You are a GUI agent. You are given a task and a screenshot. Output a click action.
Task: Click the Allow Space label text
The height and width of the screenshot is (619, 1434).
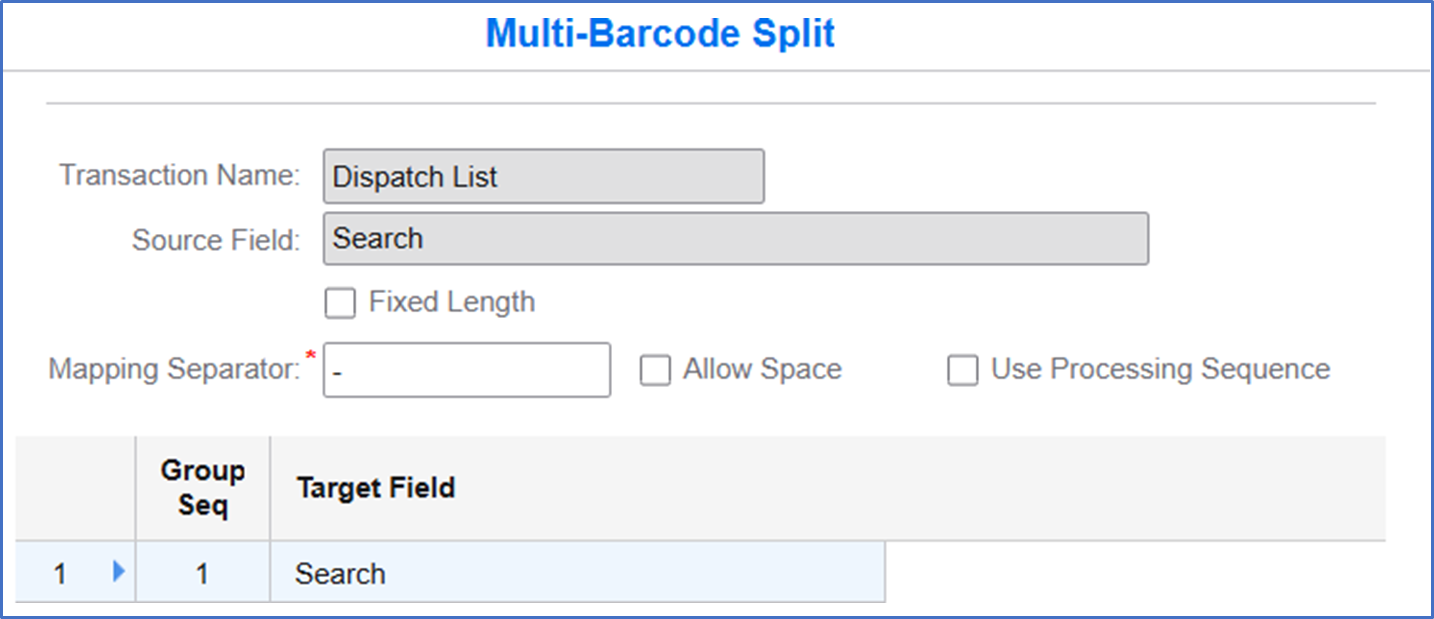760,369
